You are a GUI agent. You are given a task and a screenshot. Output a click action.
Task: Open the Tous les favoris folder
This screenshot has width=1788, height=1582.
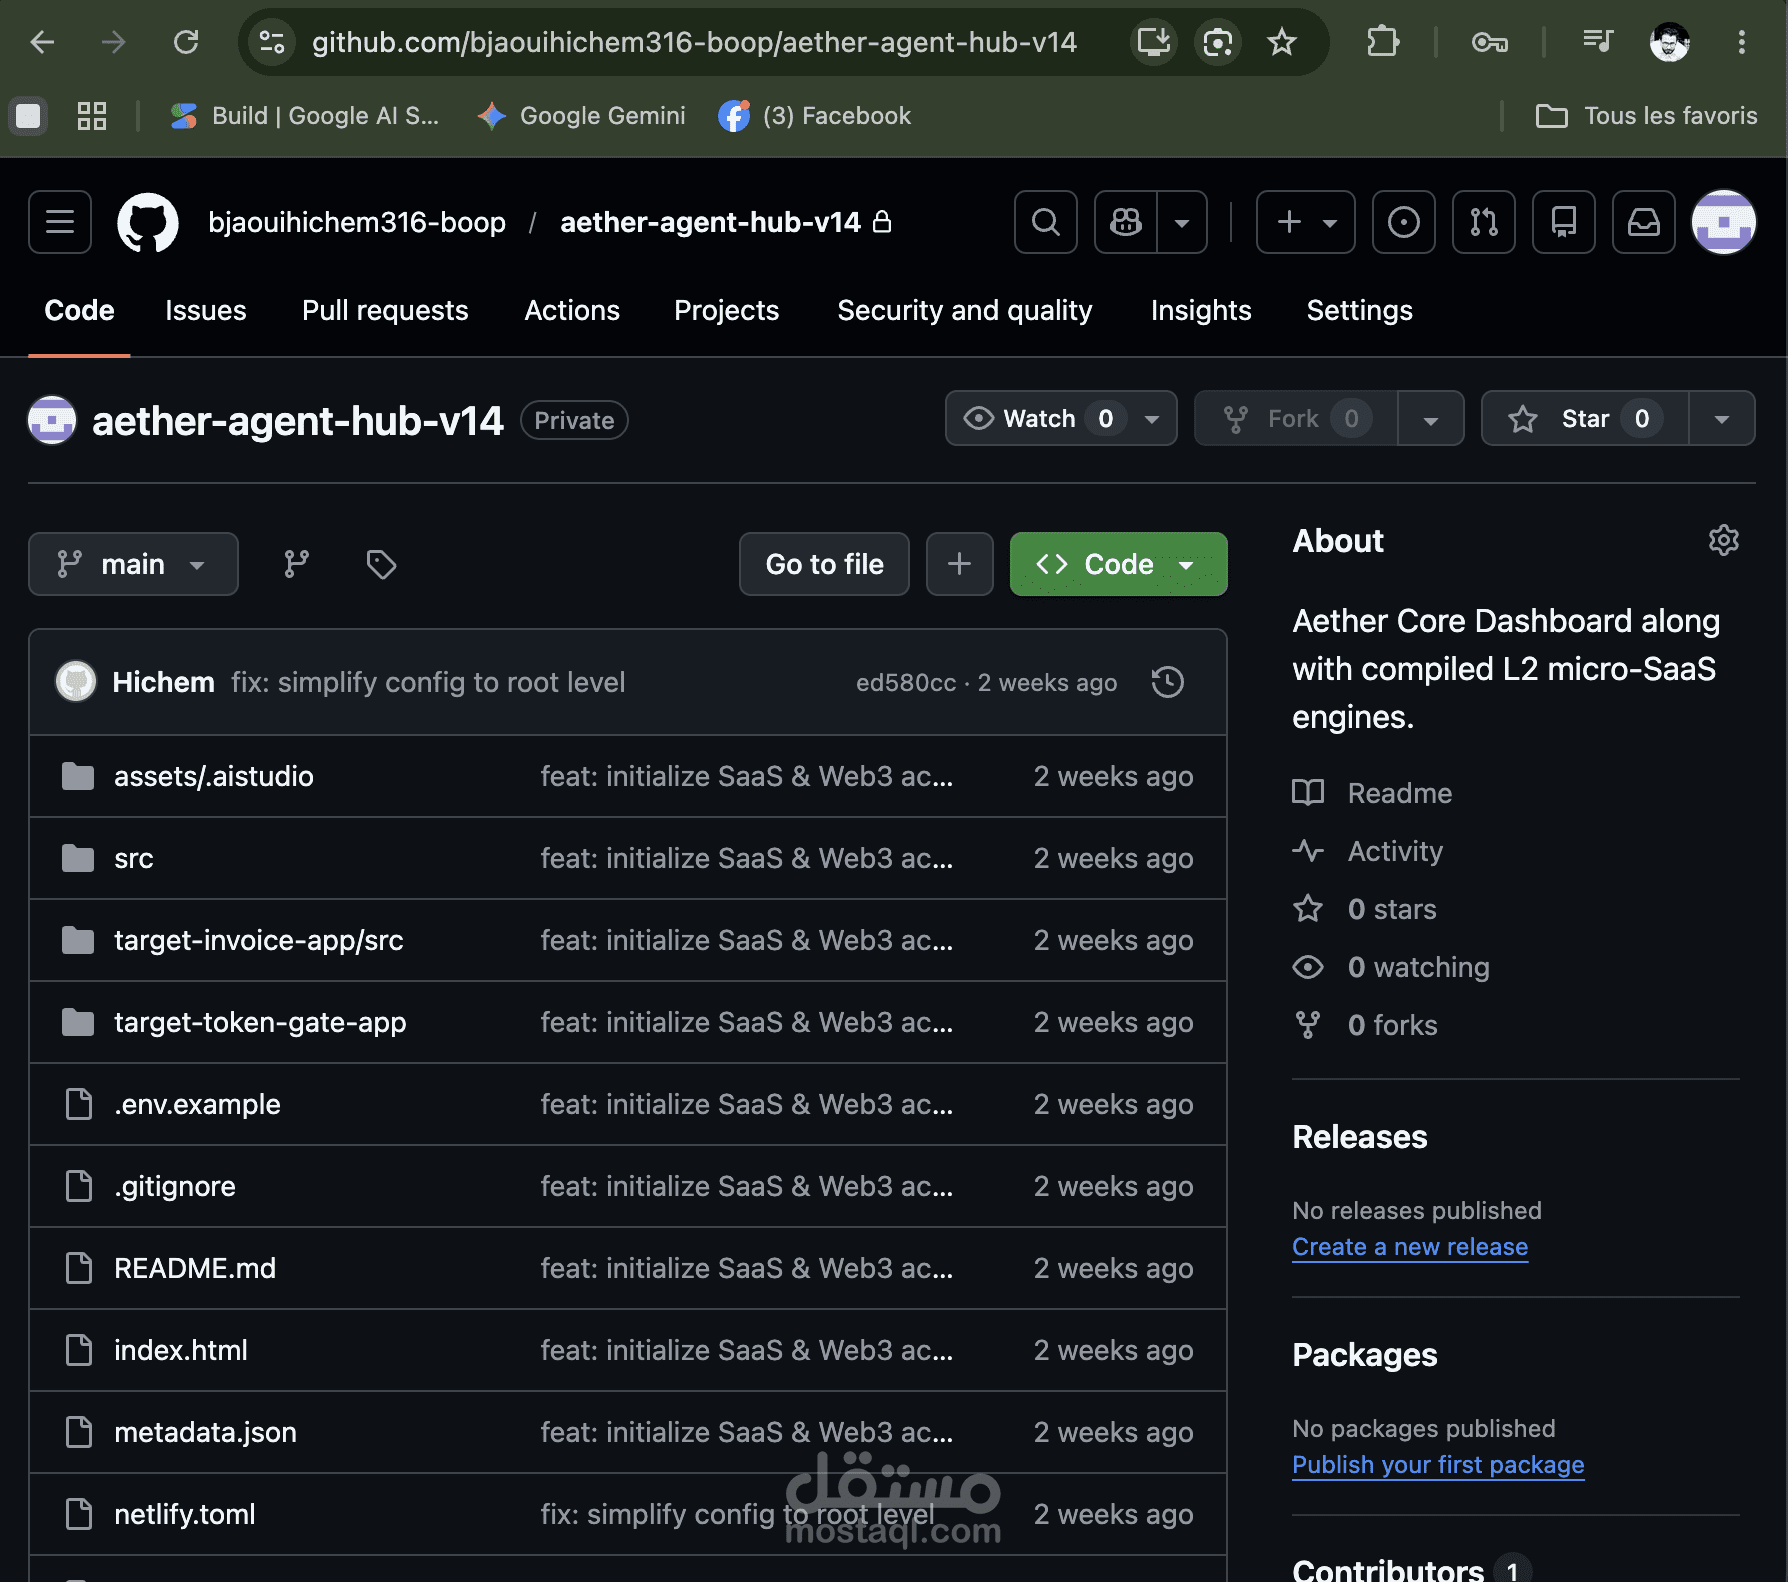[1646, 116]
